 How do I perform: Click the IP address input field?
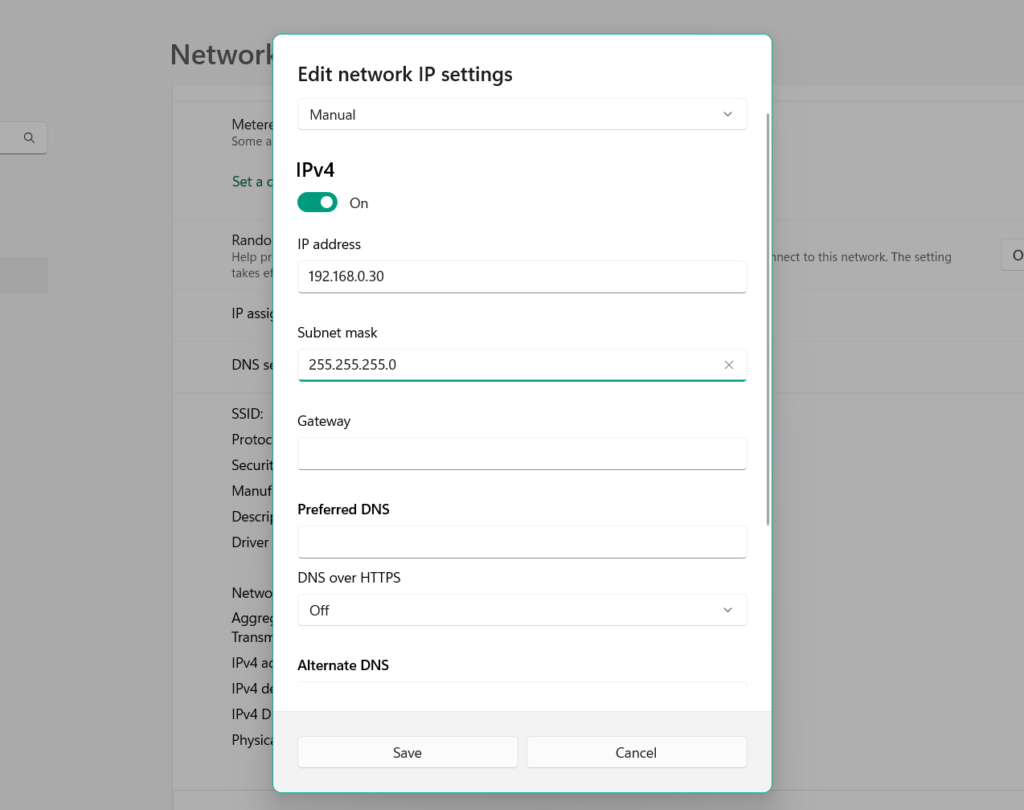point(522,277)
